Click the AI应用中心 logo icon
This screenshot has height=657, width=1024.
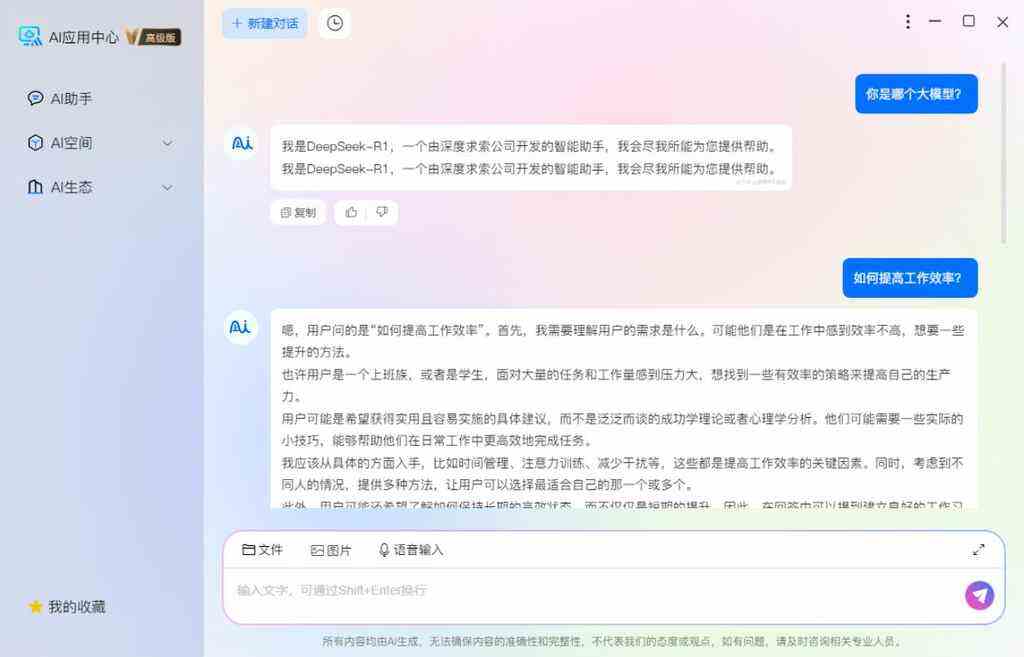(x=30, y=37)
